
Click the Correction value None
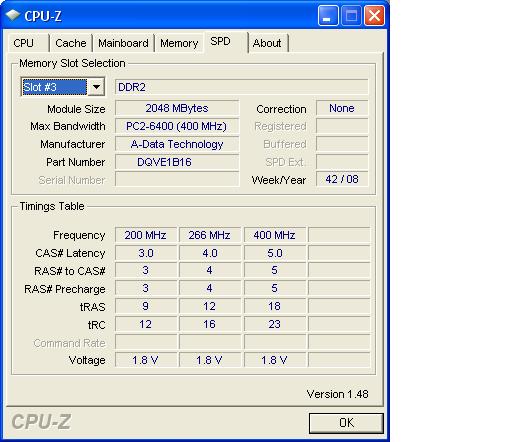click(342, 108)
